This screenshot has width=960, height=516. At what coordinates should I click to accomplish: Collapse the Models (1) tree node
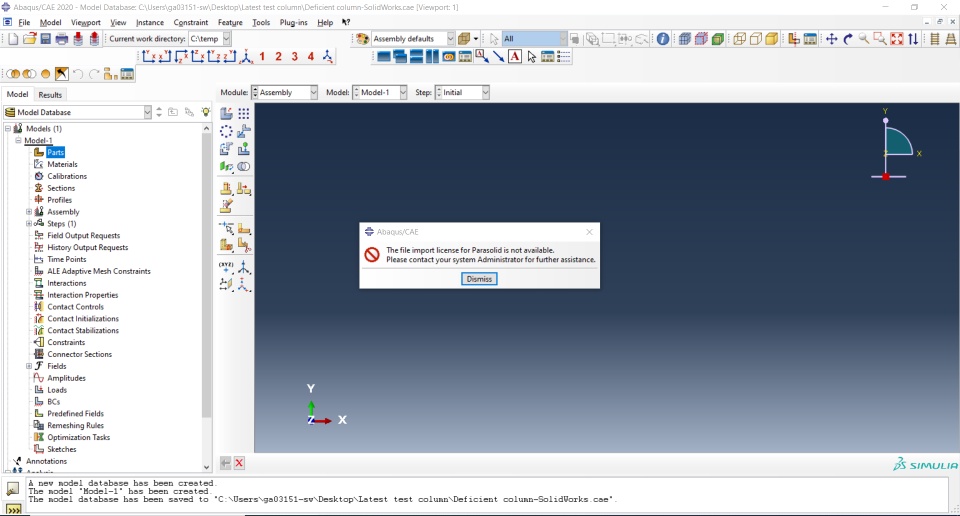click(x=8, y=129)
